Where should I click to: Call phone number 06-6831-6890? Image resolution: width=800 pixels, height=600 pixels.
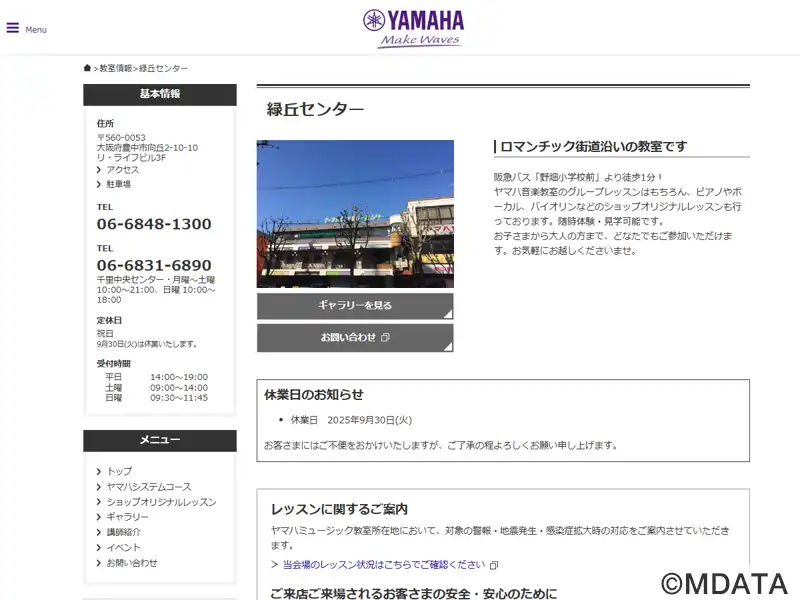(154, 265)
